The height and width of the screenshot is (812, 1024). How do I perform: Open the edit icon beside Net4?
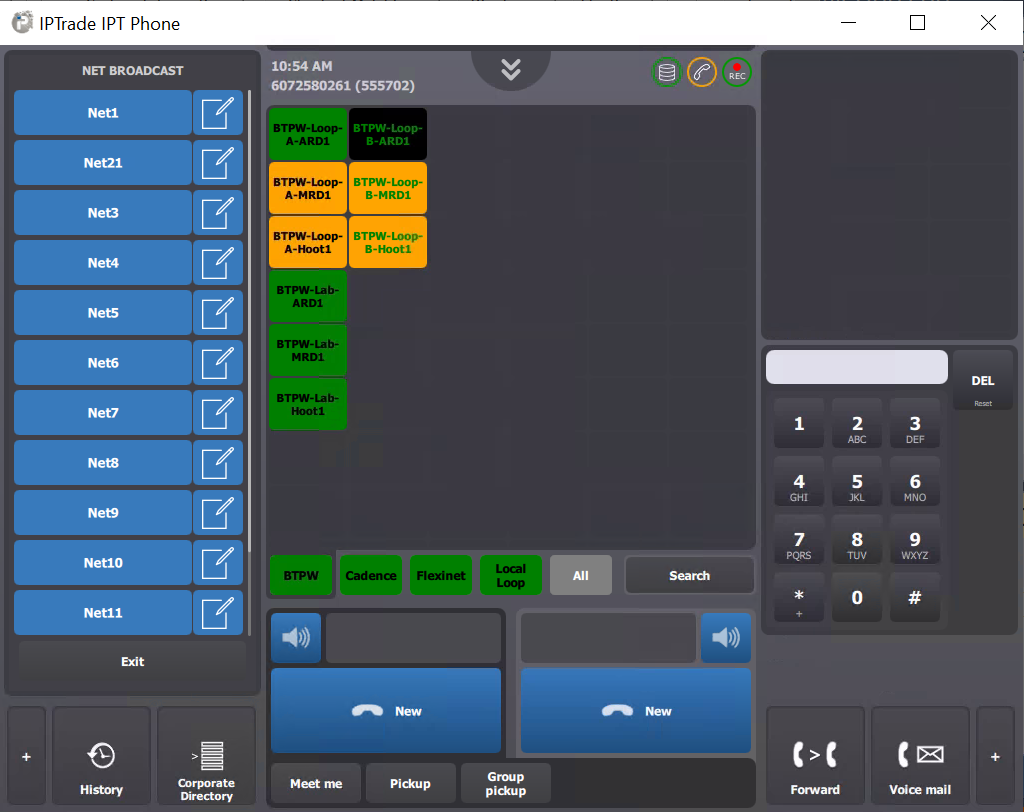[x=218, y=263]
